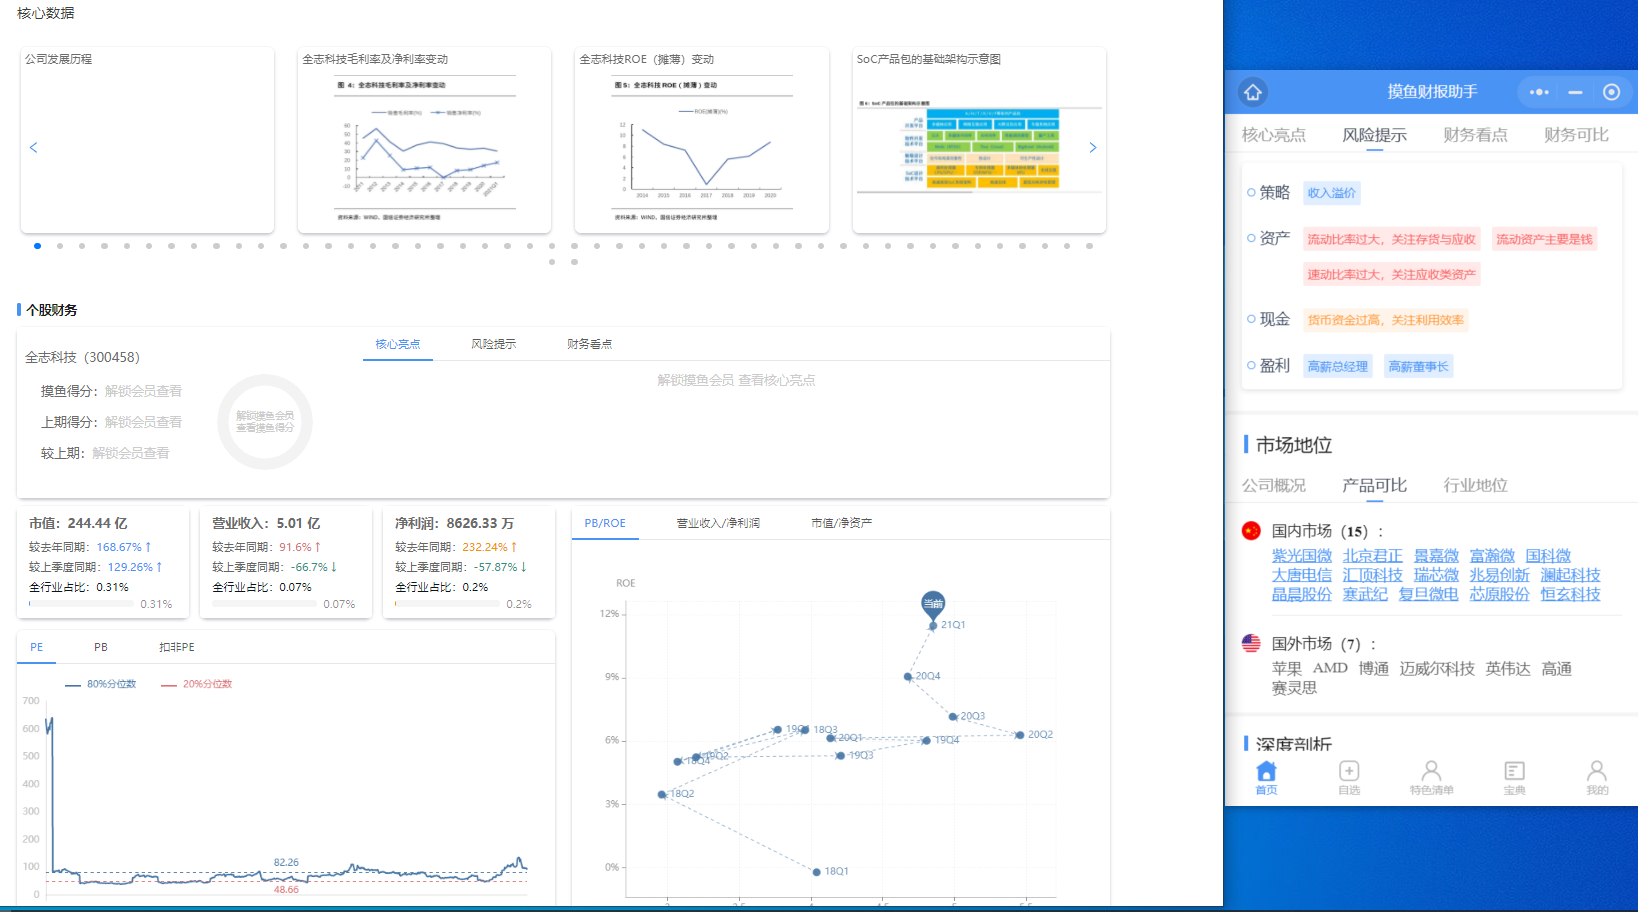
Task: Click home icon in 摸鱼财报助手 header
Action: coord(1253,92)
